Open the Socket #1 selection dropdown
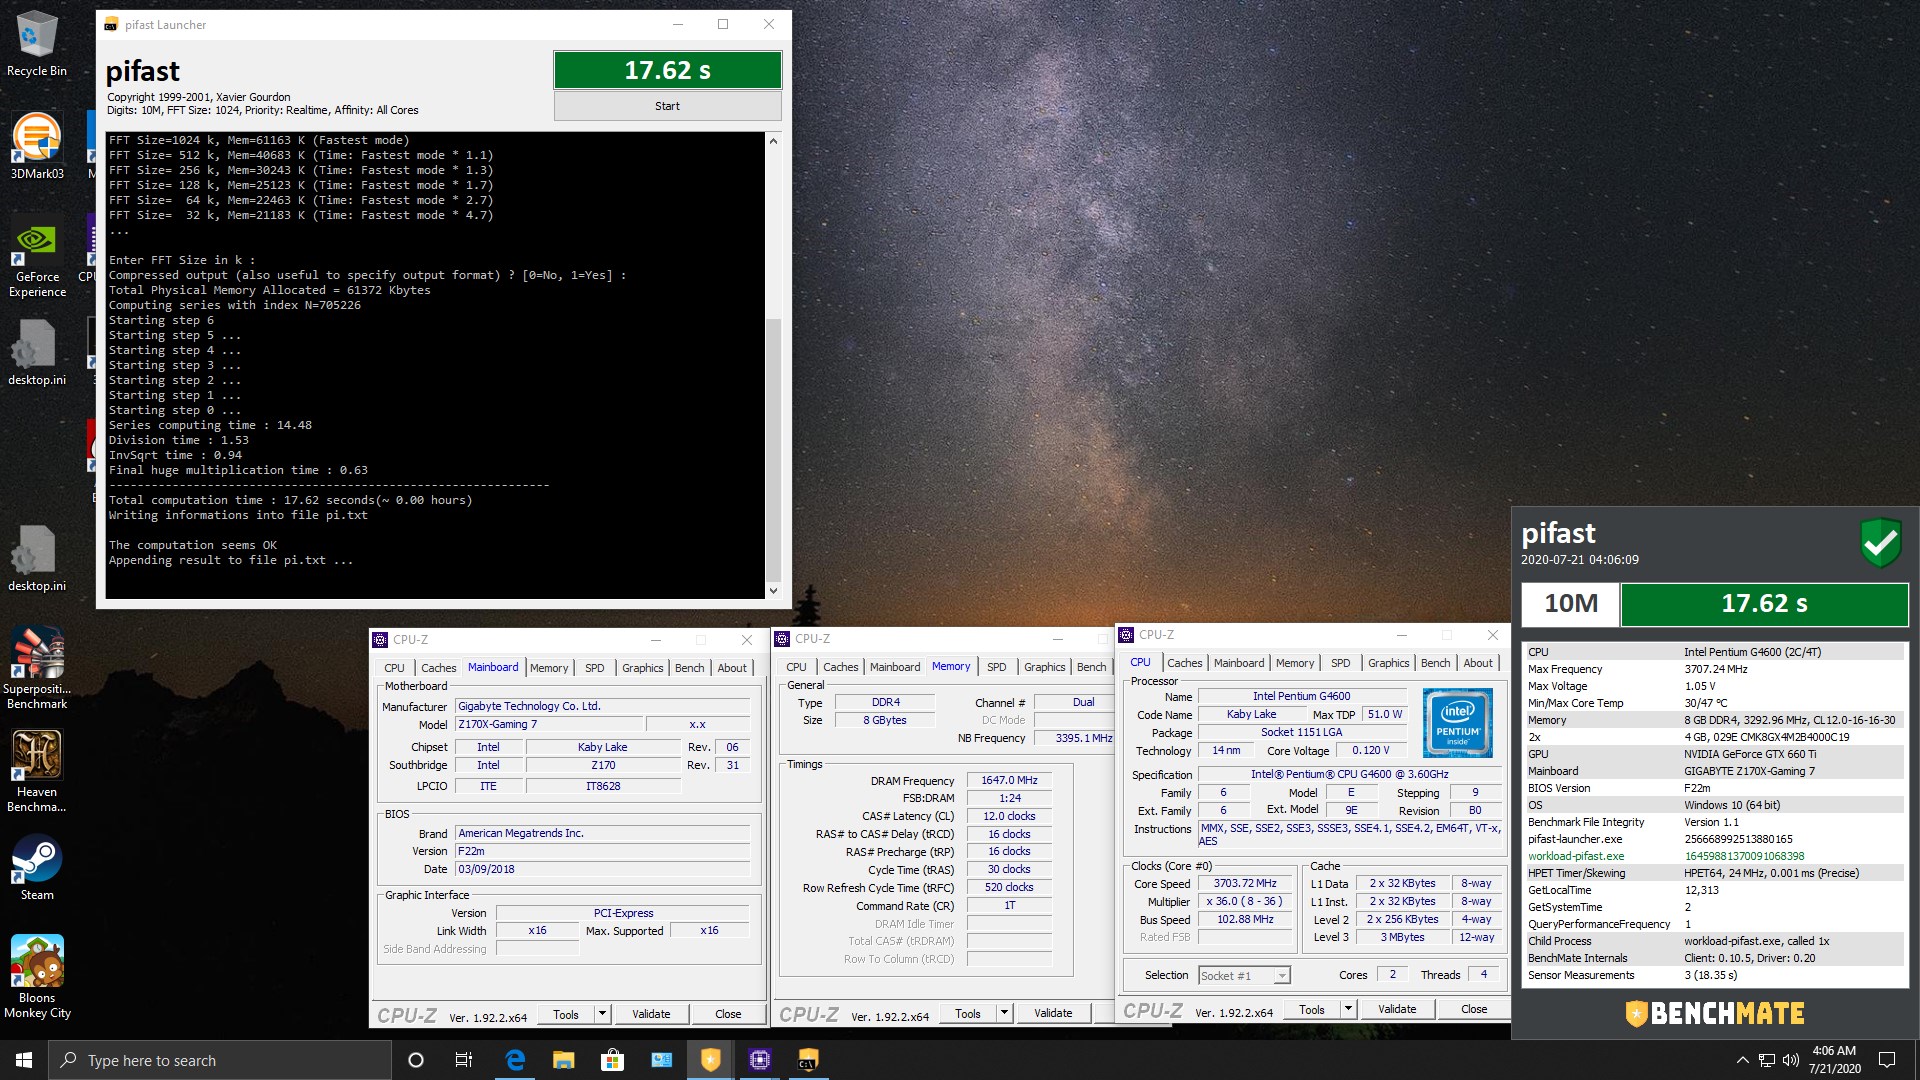The image size is (1920, 1080). pyautogui.click(x=1245, y=976)
